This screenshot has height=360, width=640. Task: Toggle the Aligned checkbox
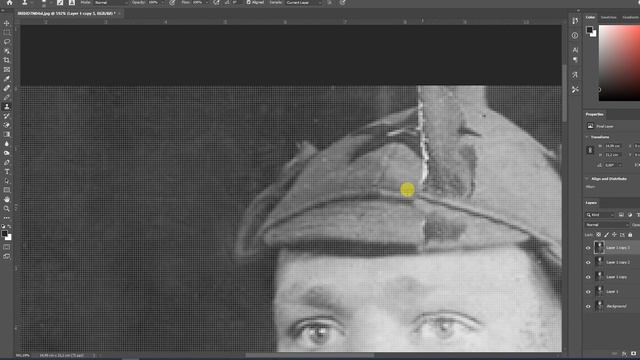(x=248, y=2)
